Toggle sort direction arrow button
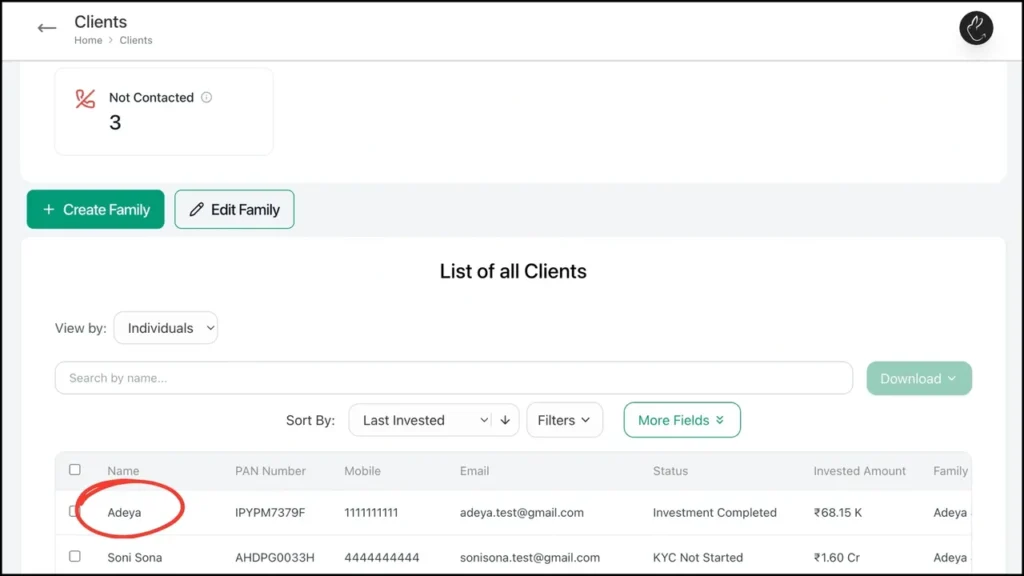The image size is (1024, 576). tap(506, 421)
